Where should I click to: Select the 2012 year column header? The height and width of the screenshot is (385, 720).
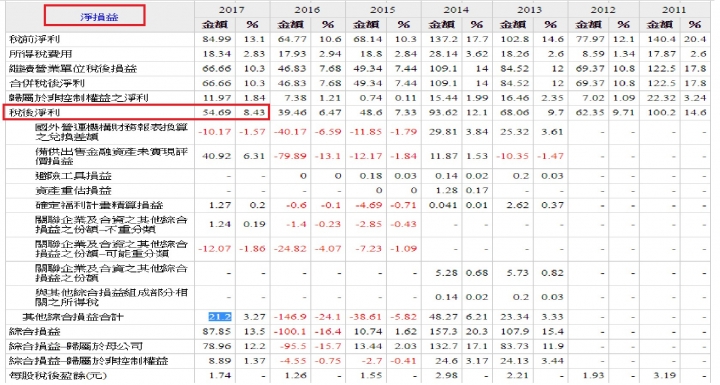[603, 10]
